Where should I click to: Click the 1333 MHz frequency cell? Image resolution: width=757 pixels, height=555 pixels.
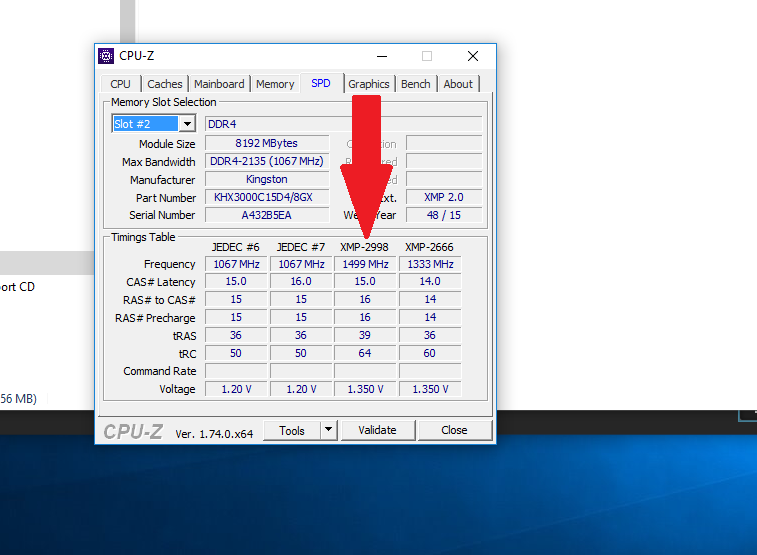pyautogui.click(x=431, y=264)
